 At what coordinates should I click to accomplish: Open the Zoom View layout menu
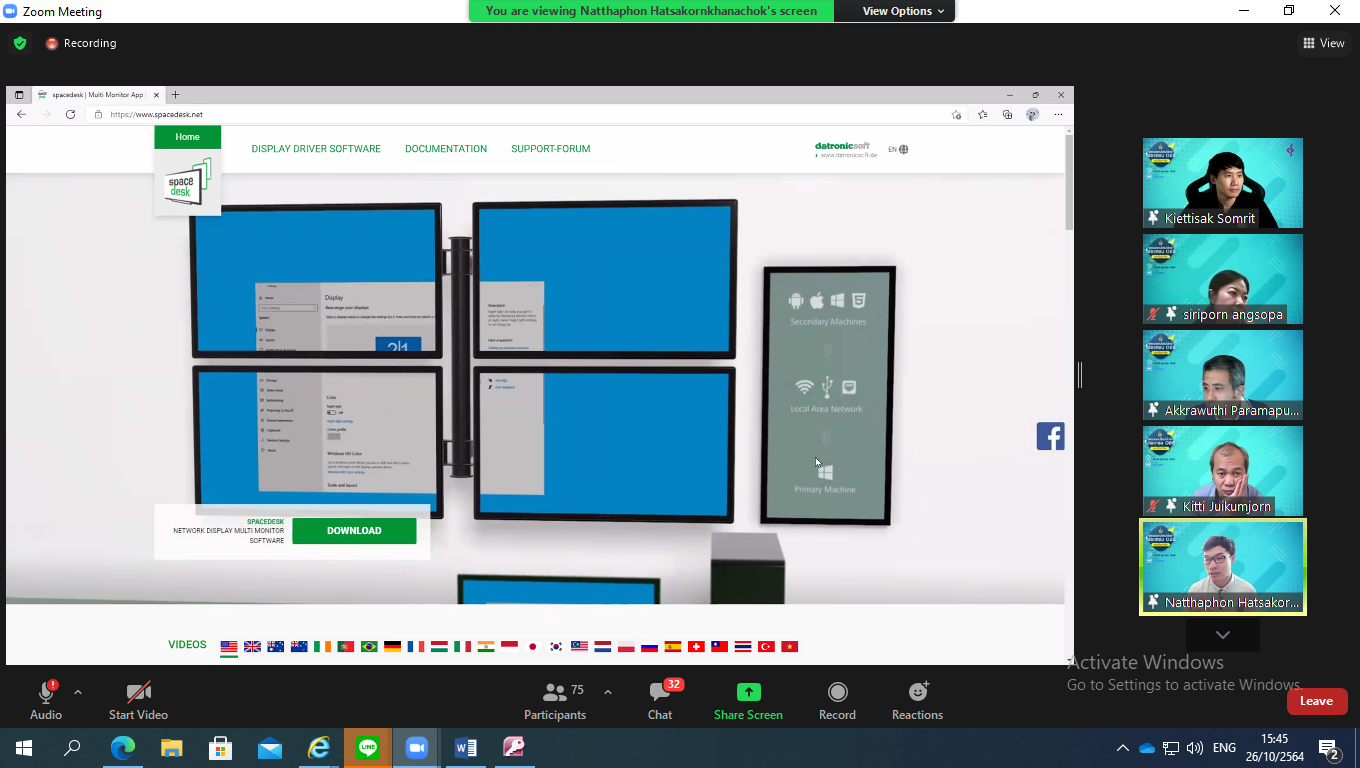(x=1323, y=43)
